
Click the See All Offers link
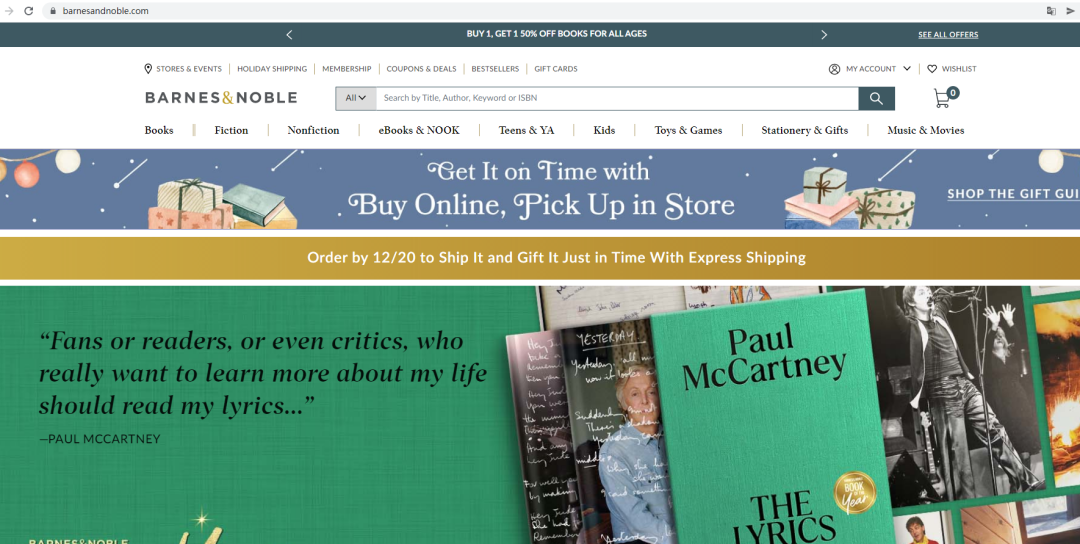(948, 34)
